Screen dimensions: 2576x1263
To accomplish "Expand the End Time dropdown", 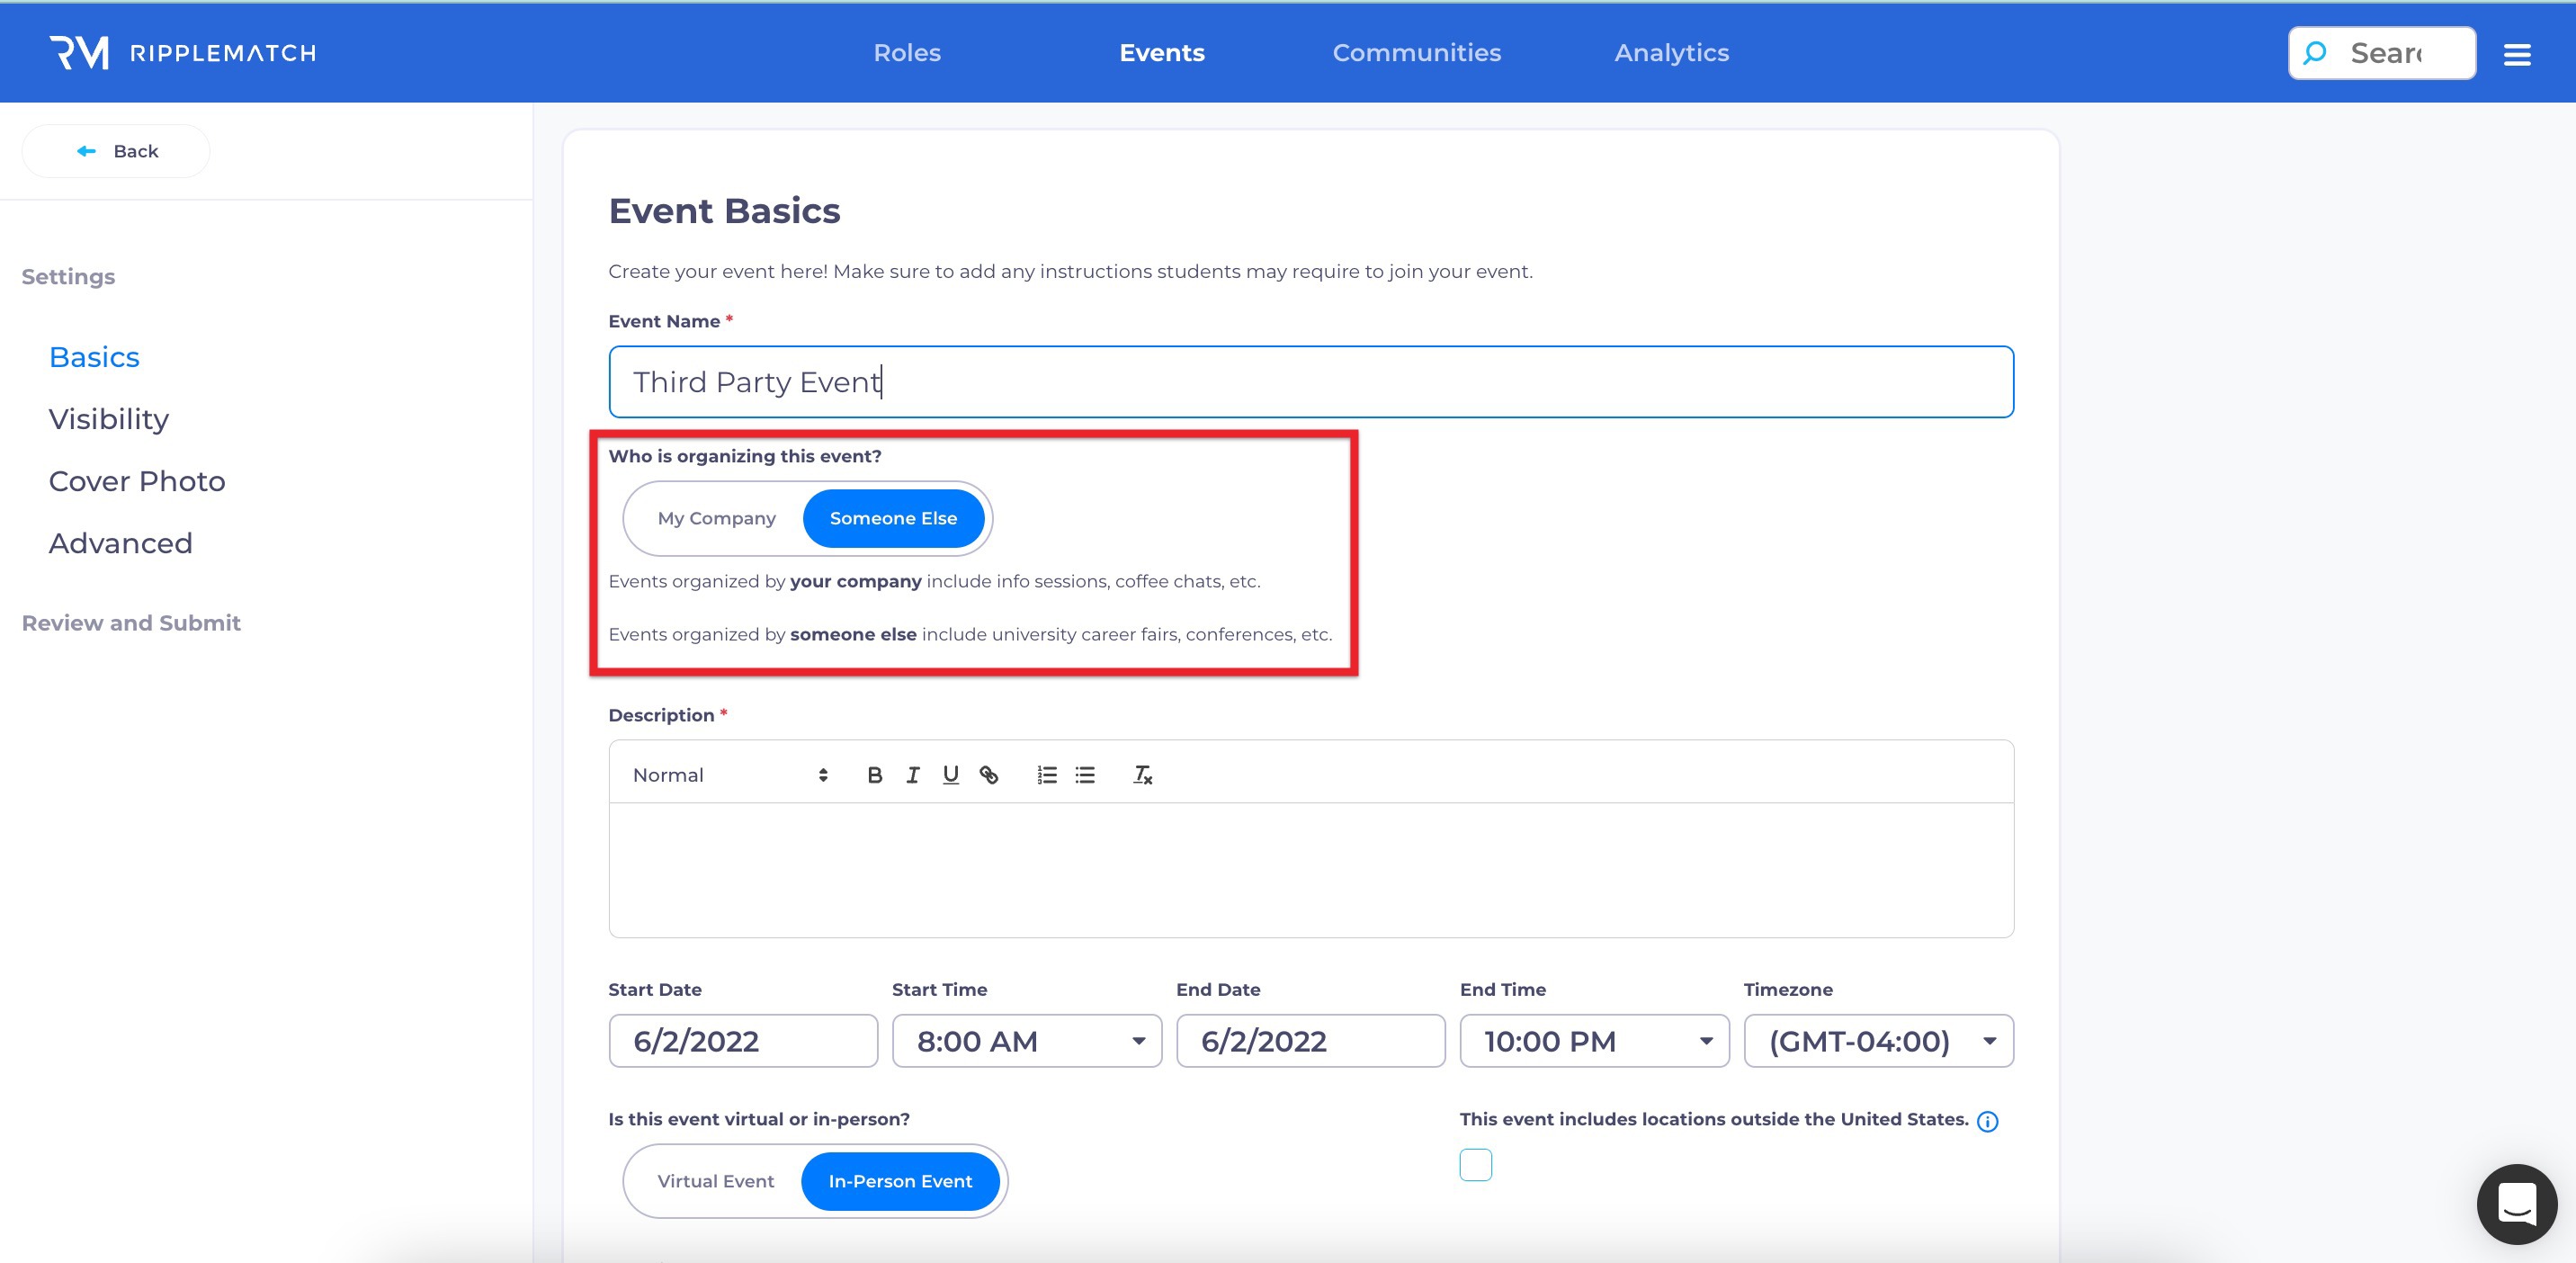I will [x=1593, y=1041].
